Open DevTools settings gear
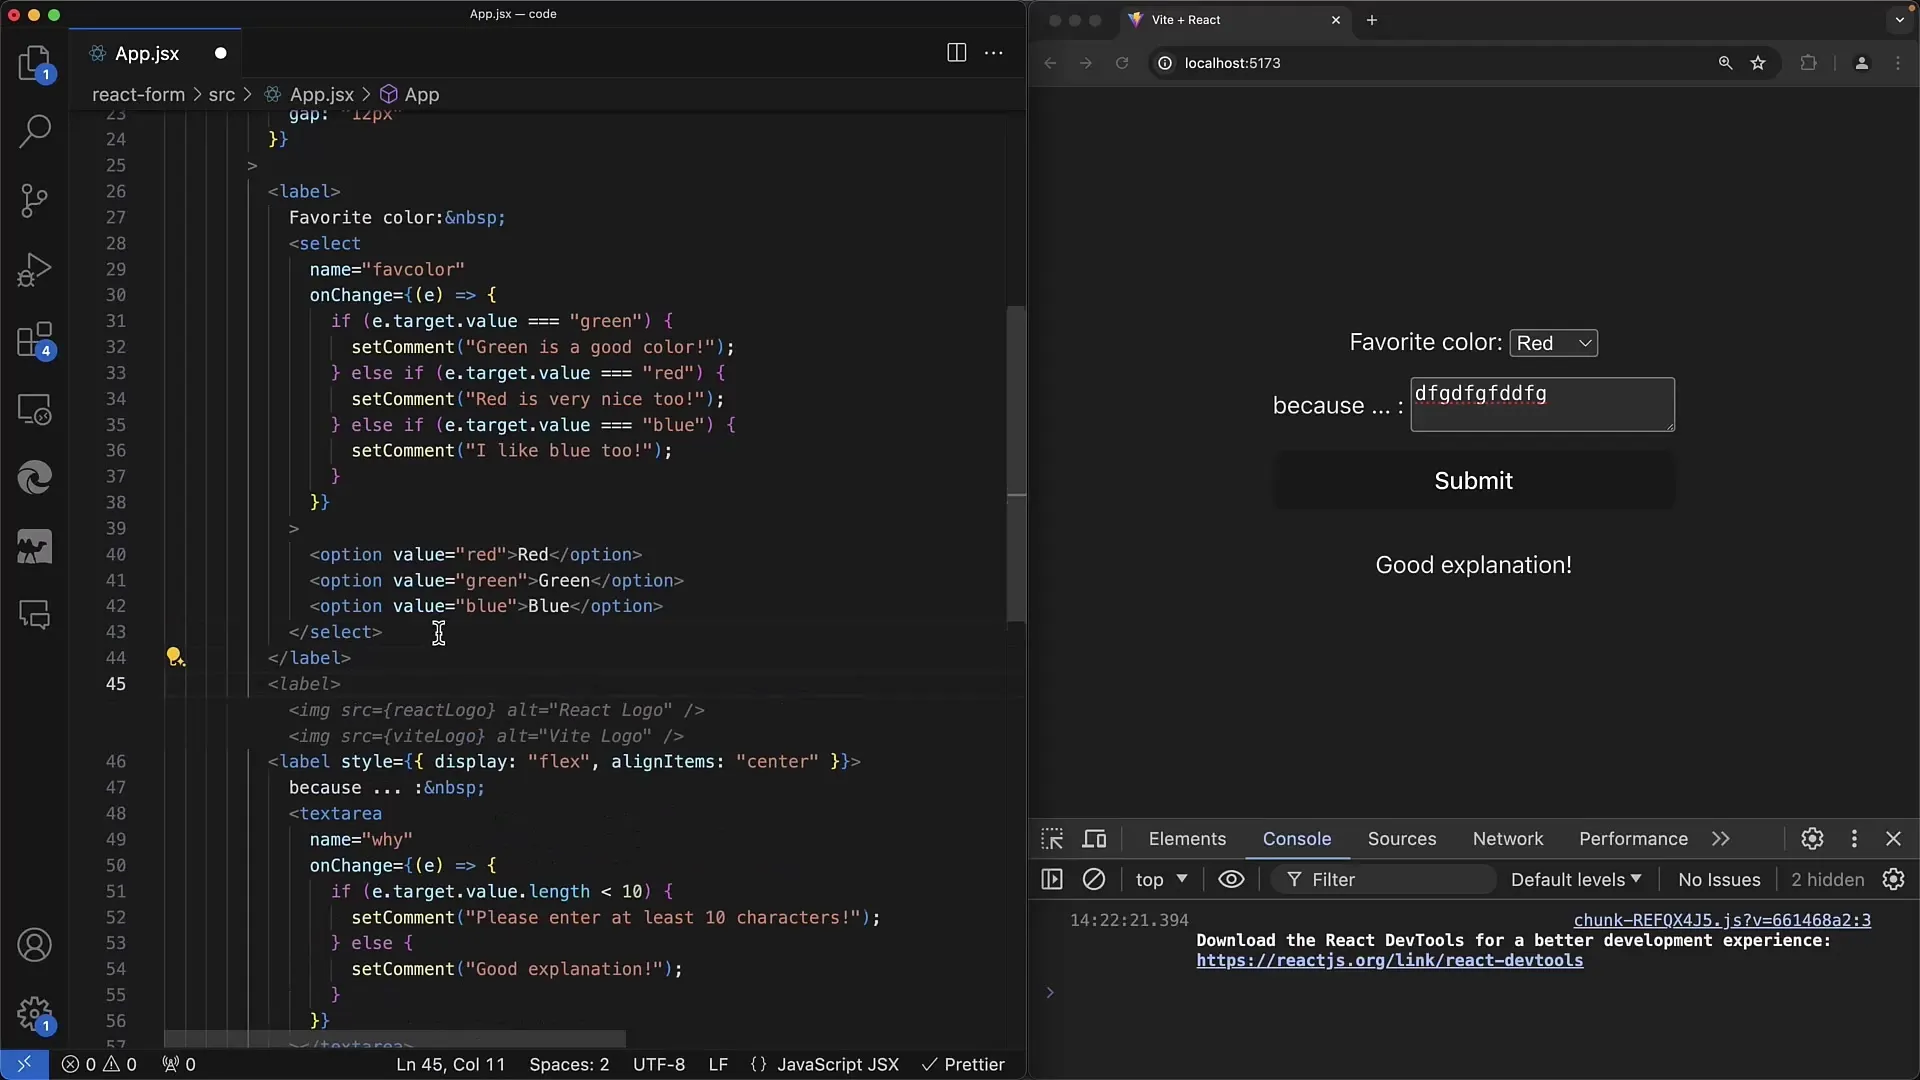This screenshot has height=1080, width=1920. 1812,839
